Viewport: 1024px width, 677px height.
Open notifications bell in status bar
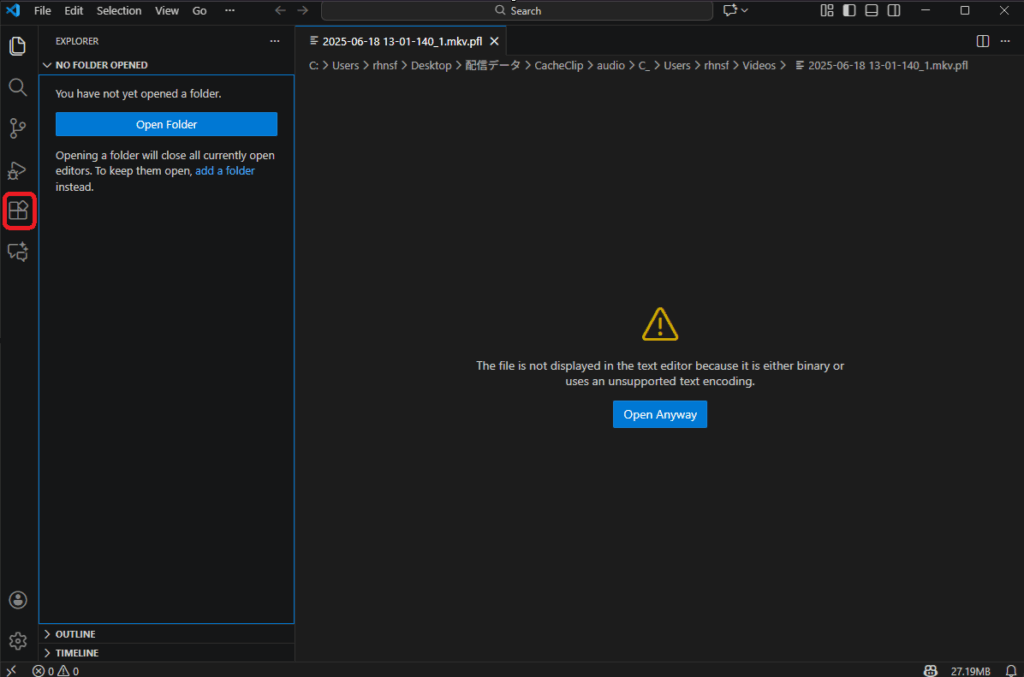coord(1008,670)
